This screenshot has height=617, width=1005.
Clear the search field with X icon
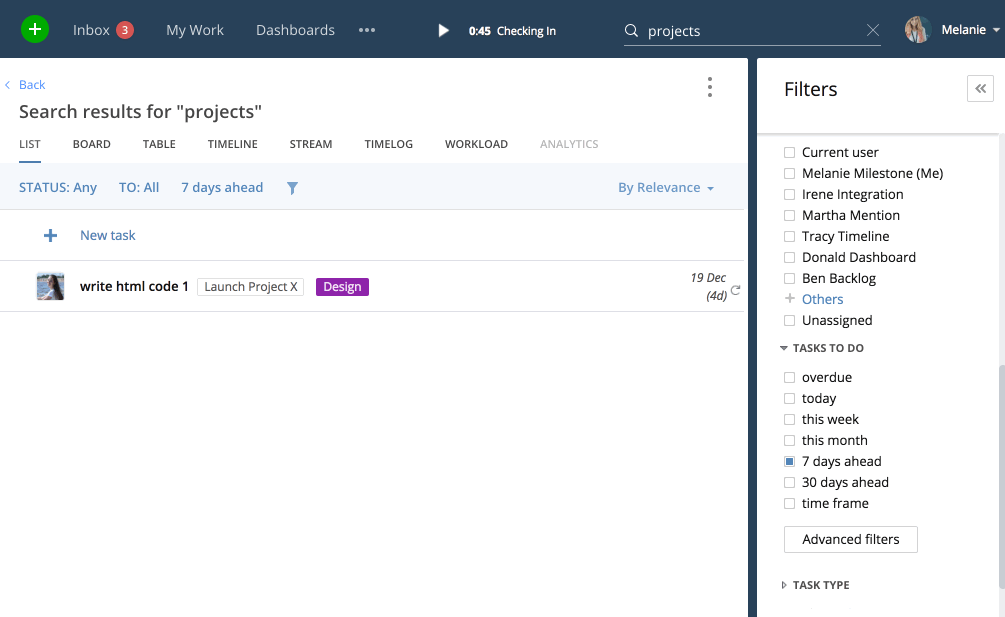click(873, 31)
